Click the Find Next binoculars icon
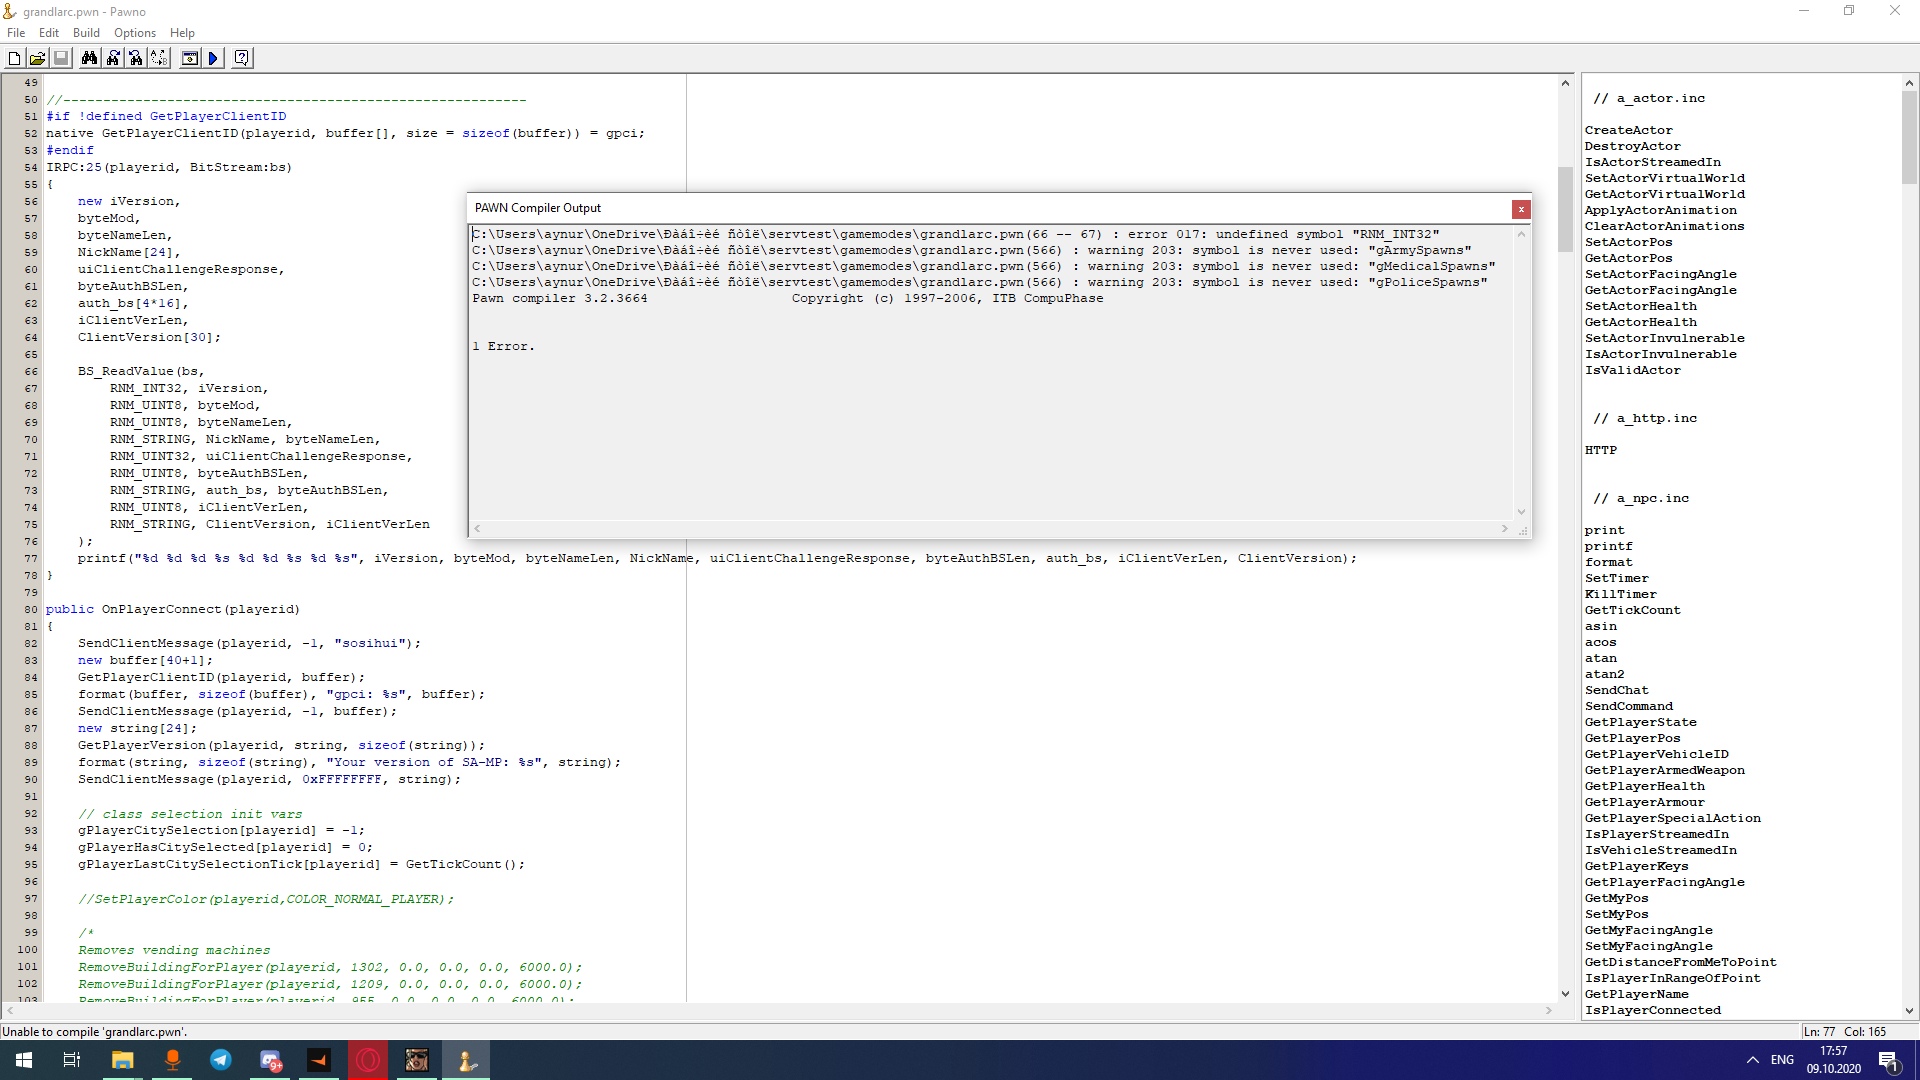The width and height of the screenshot is (1920, 1080). point(113,58)
